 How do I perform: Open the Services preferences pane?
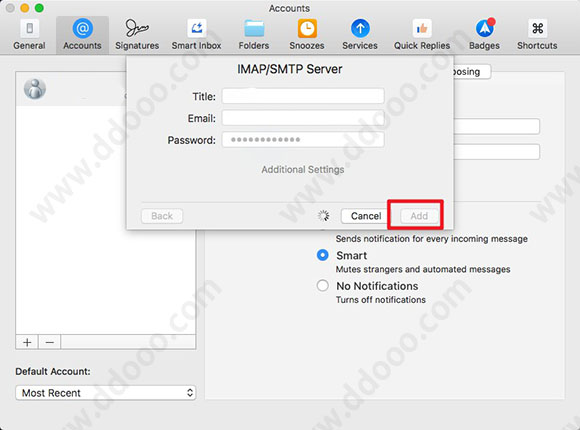click(x=360, y=35)
